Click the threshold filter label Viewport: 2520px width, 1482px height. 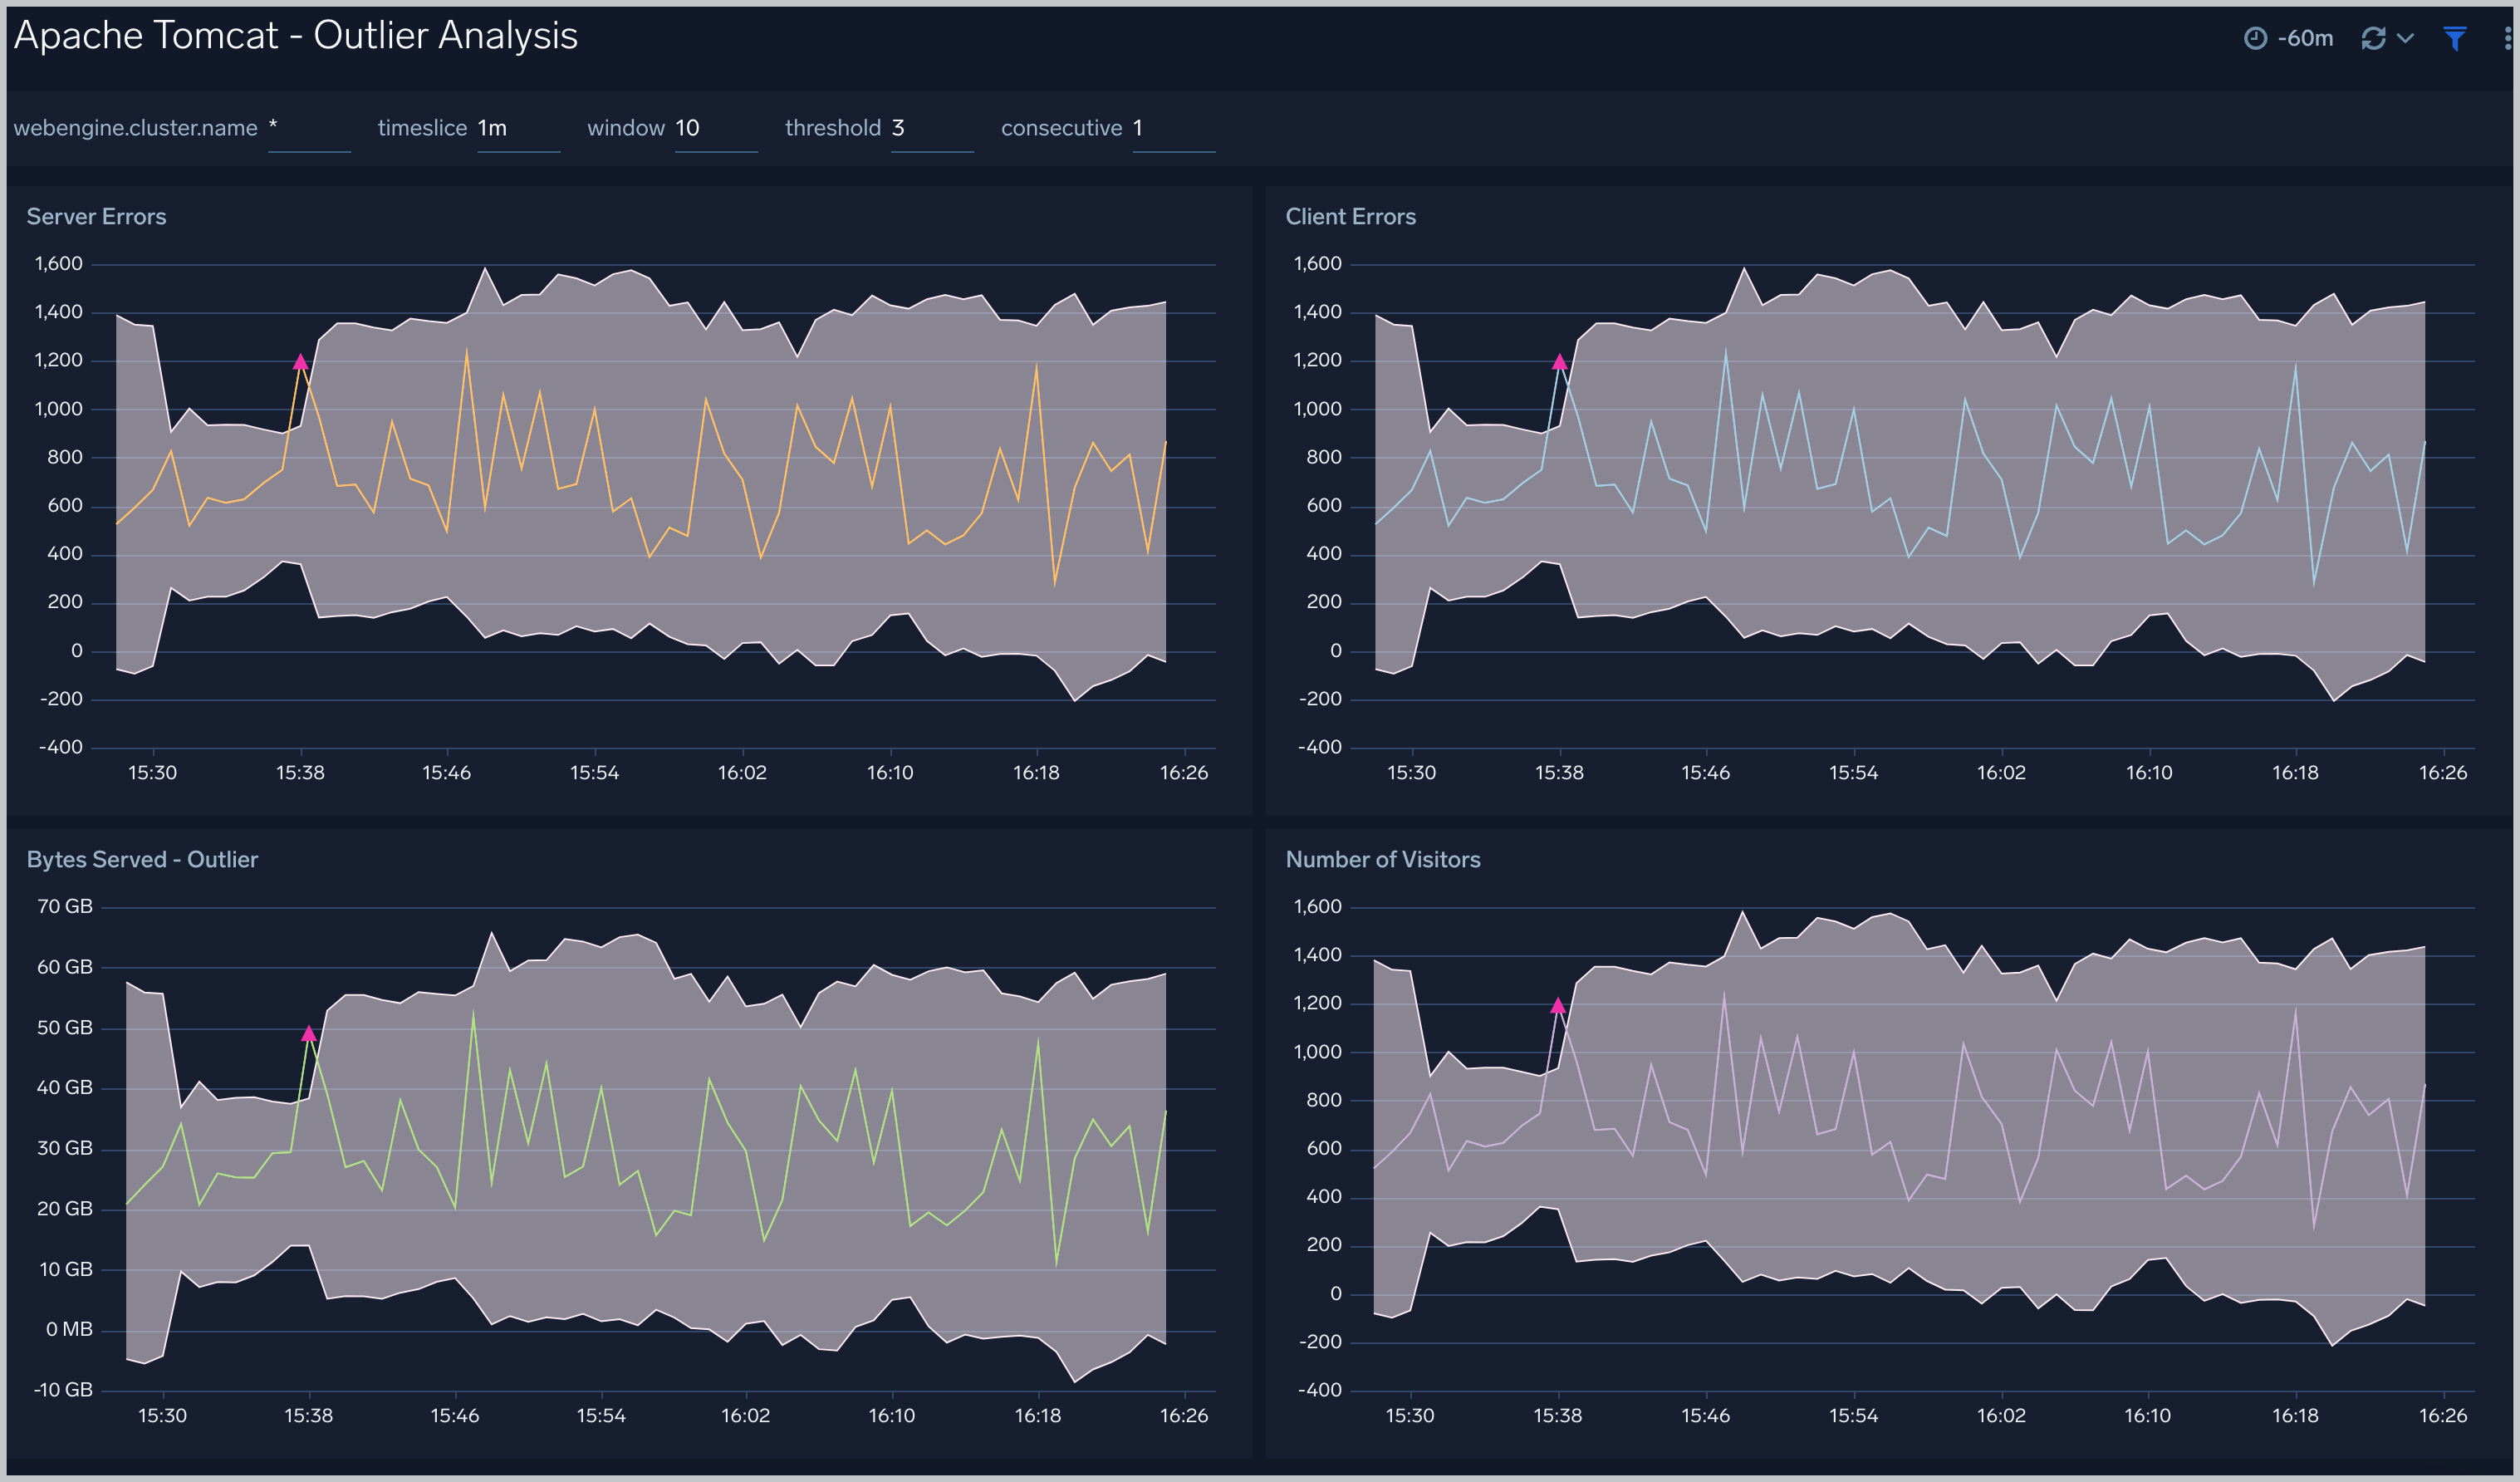click(x=833, y=129)
